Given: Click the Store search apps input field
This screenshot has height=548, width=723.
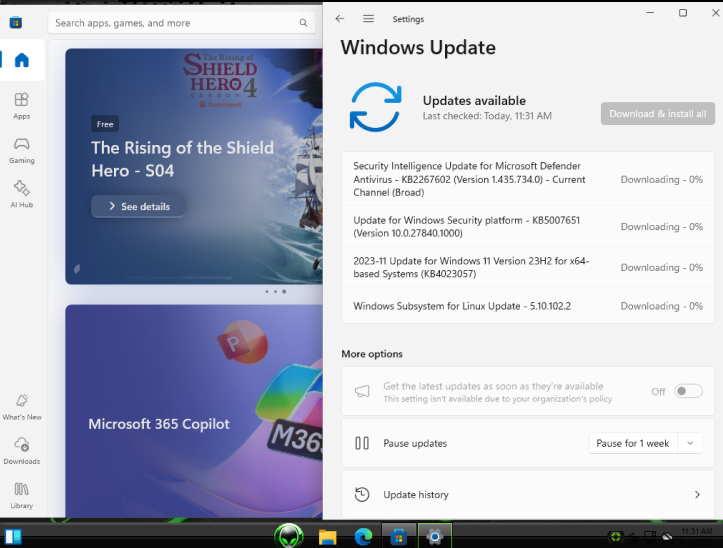Looking at the screenshot, I should click(182, 23).
